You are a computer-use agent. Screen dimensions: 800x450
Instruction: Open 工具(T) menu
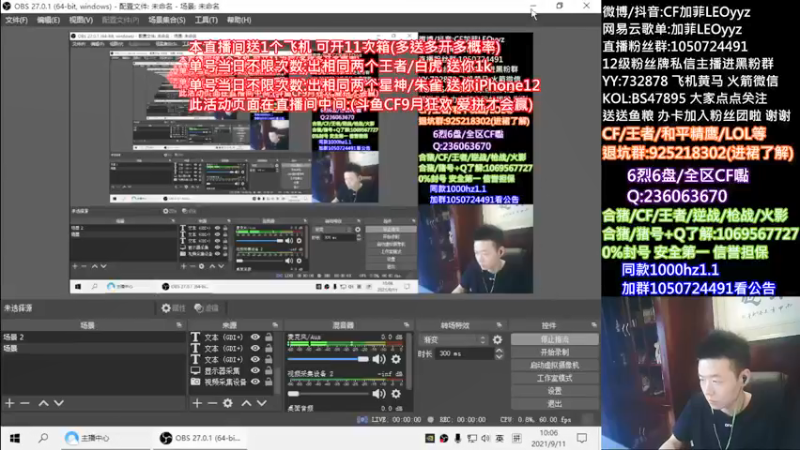click(206, 20)
